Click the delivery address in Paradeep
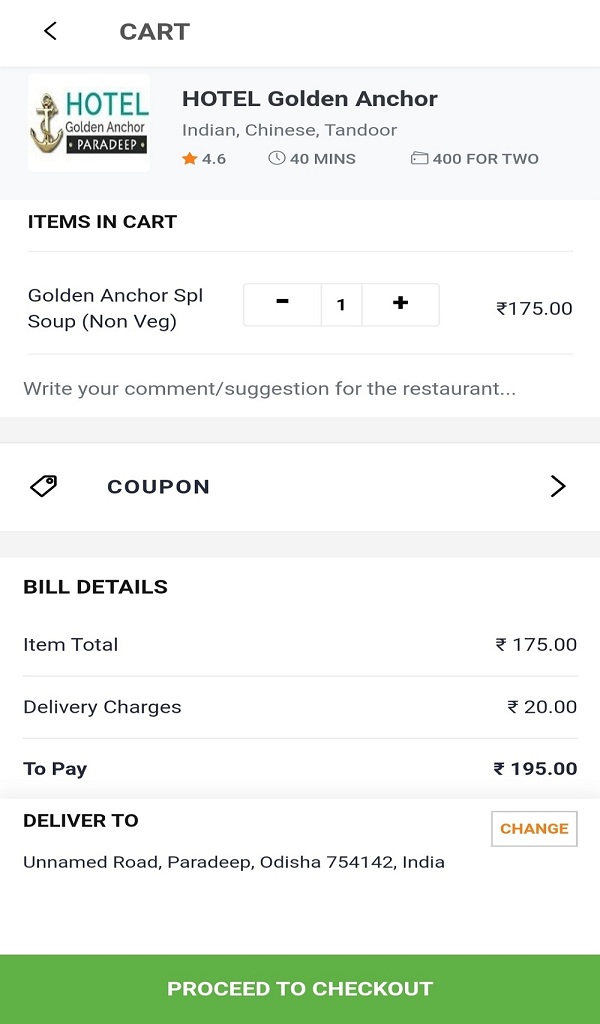Viewport: 600px width, 1024px height. click(x=234, y=861)
